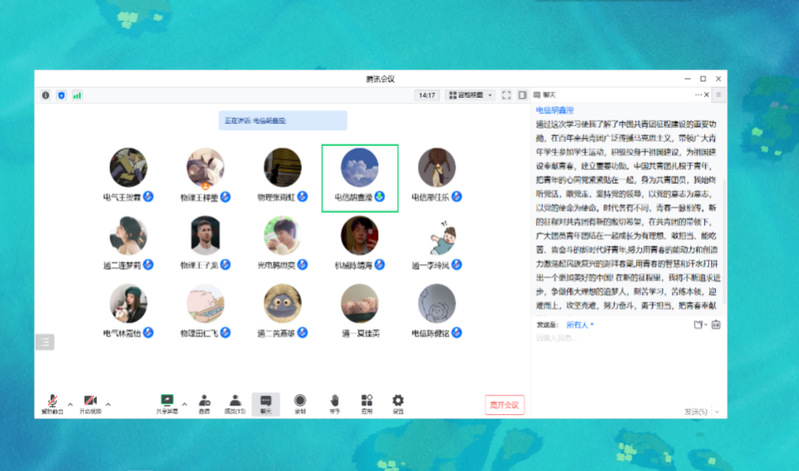Toggle the Chat panel button in toolbar
799x471 pixels.
click(266, 400)
